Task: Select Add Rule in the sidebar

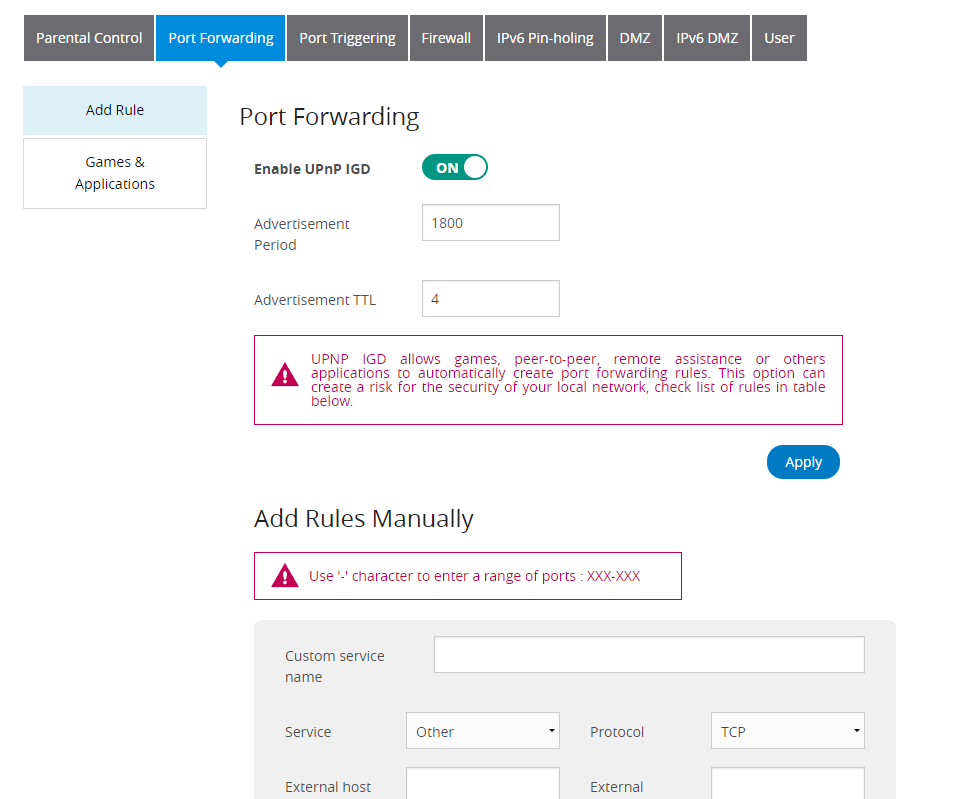Action: click(x=114, y=111)
